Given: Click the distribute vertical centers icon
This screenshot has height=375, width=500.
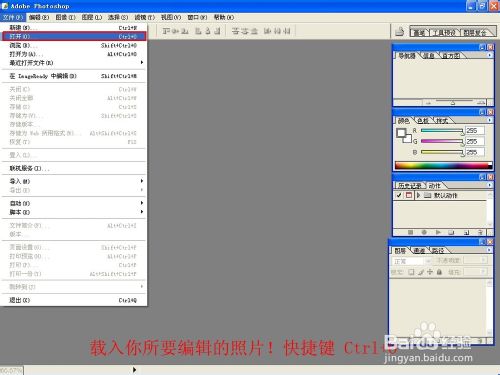Looking at the screenshot, I should pos(245,31).
